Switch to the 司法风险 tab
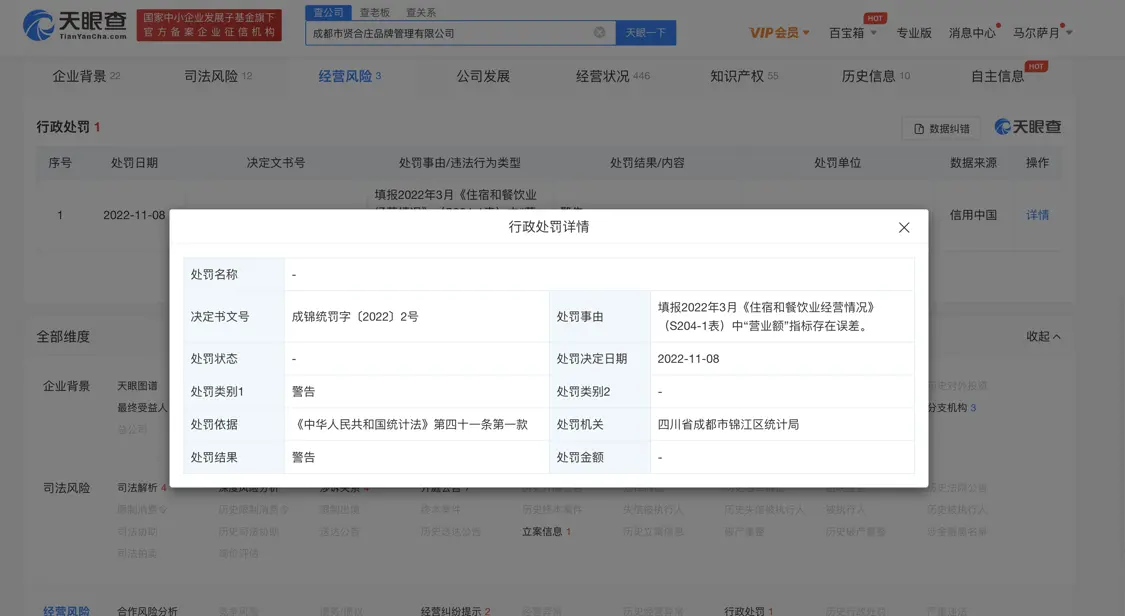This screenshot has width=1125, height=616. coord(218,76)
